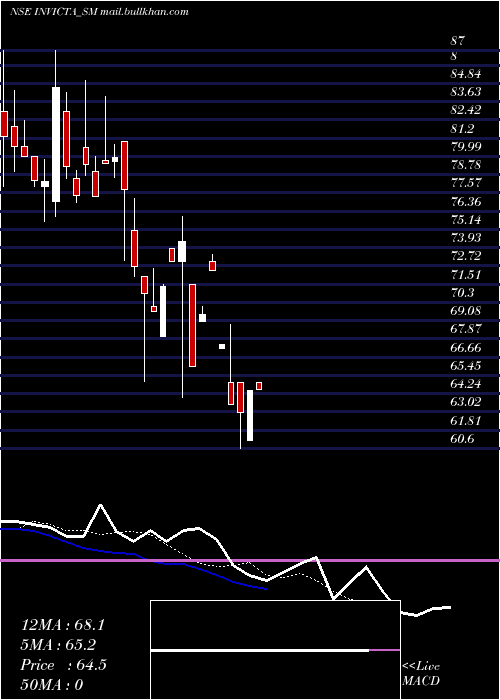Click the NSE INVICTA_SM chart title

pyautogui.click(x=99, y=12)
